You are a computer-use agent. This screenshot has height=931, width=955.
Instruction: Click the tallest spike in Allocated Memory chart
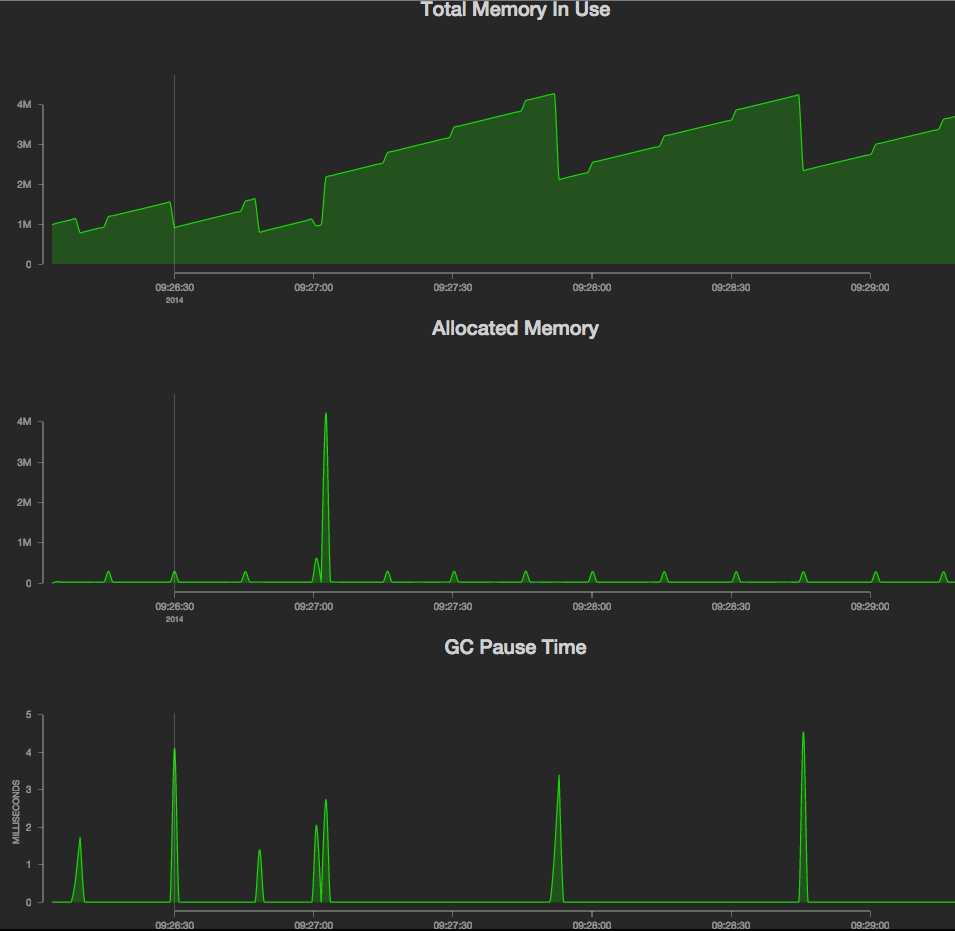pyautogui.click(x=326, y=497)
